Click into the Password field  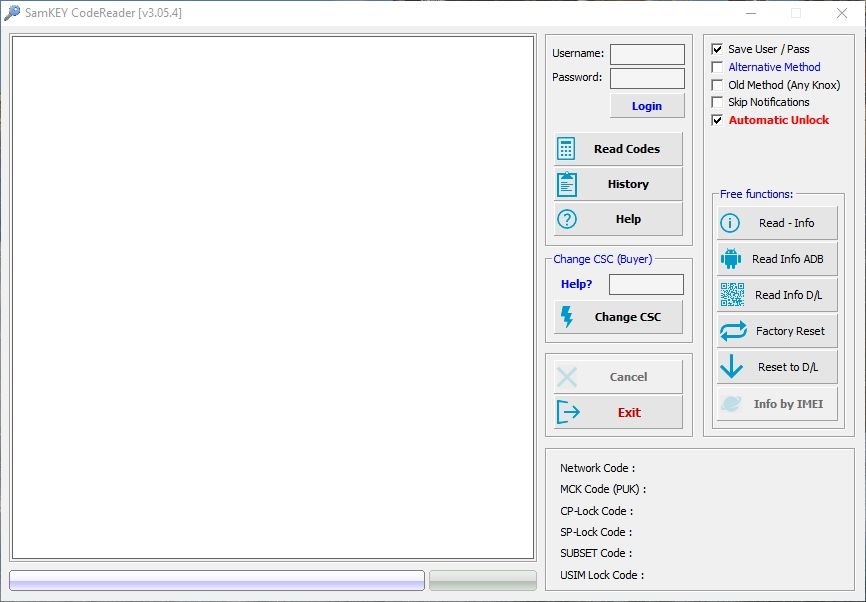coord(647,78)
